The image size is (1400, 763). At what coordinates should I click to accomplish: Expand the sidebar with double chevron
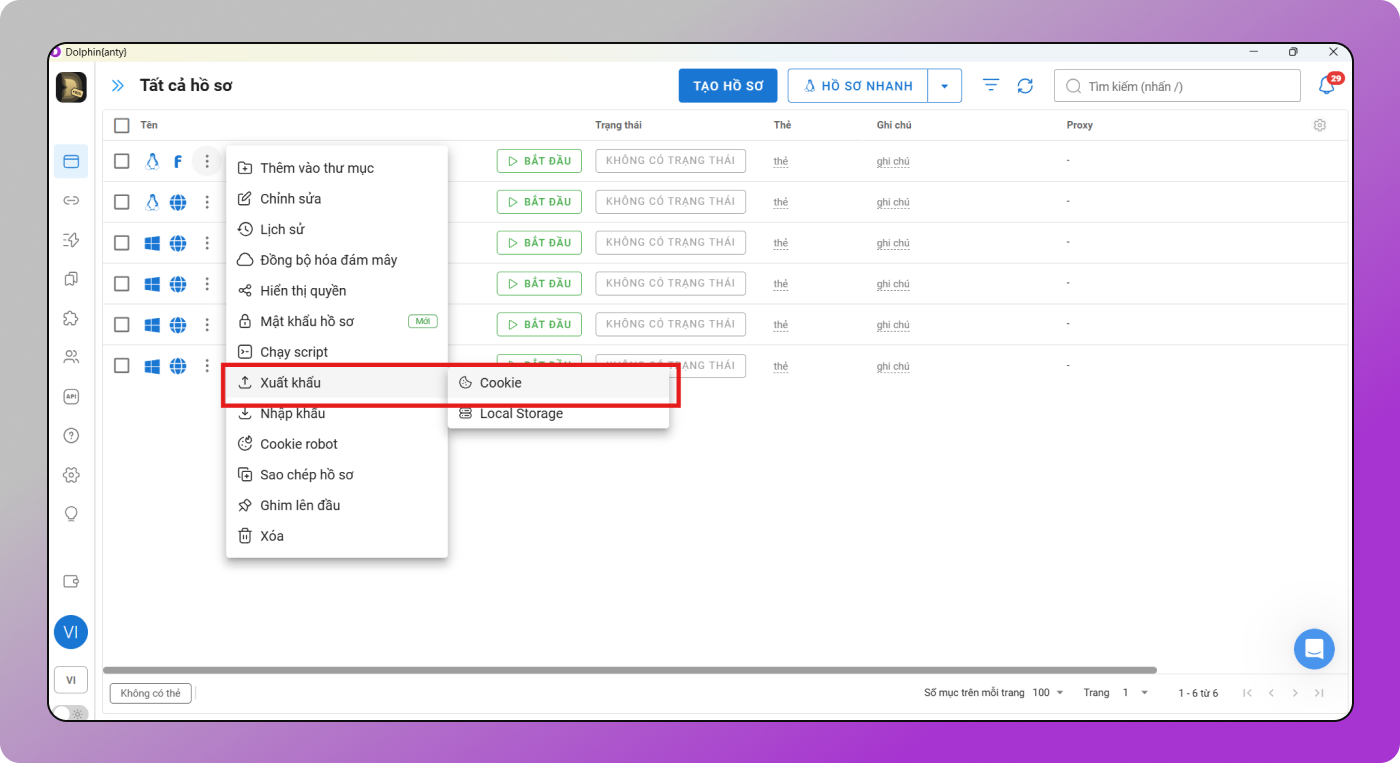[118, 86]
